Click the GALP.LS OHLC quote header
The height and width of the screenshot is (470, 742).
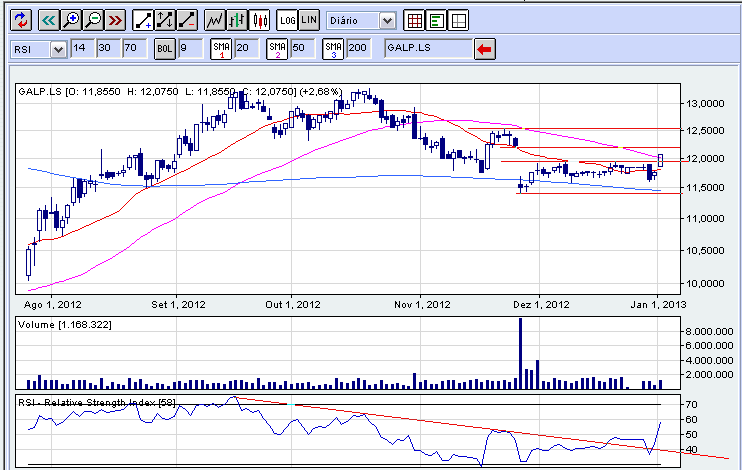[180, 91]
